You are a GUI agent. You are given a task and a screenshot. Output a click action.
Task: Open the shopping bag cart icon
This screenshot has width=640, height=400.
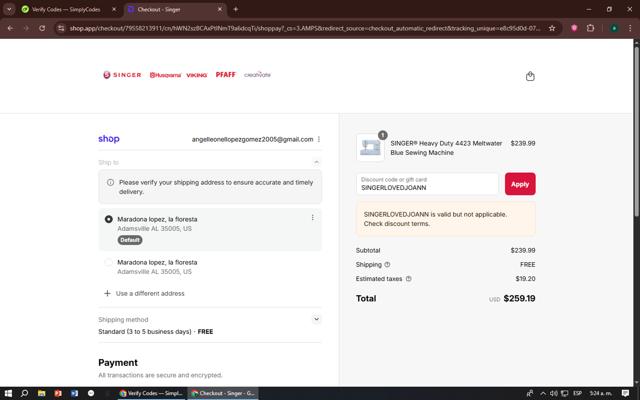pos(530,76)
